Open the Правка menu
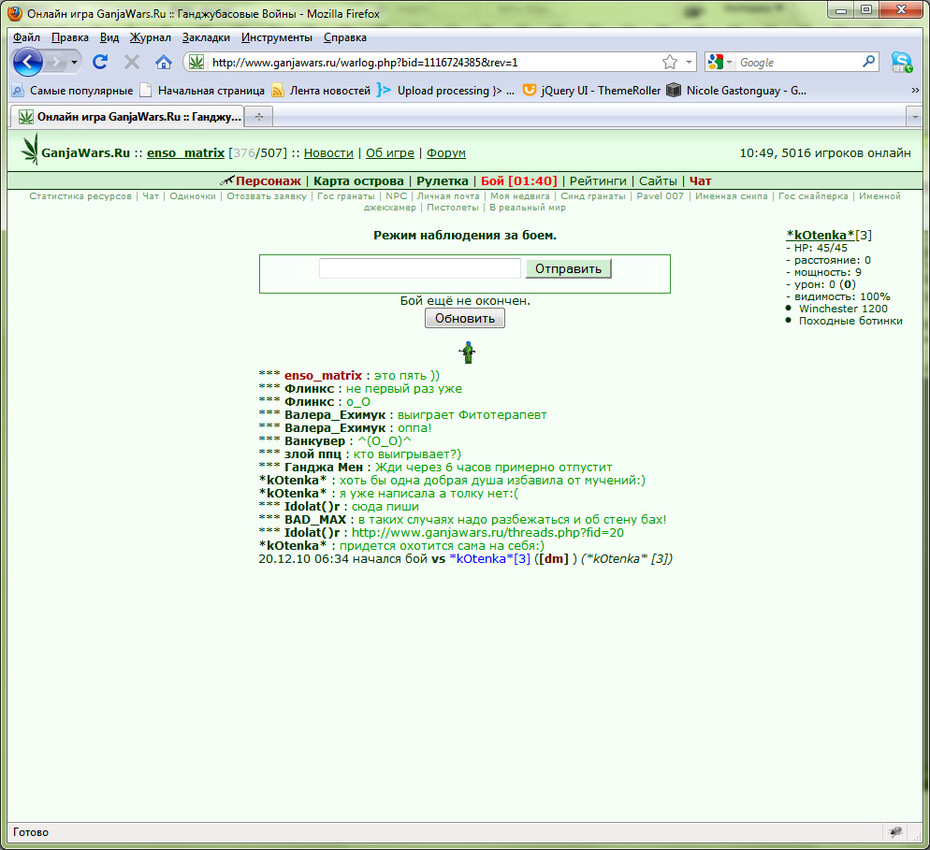The width and height of the screenshot is (930, 850). point(70,37)
